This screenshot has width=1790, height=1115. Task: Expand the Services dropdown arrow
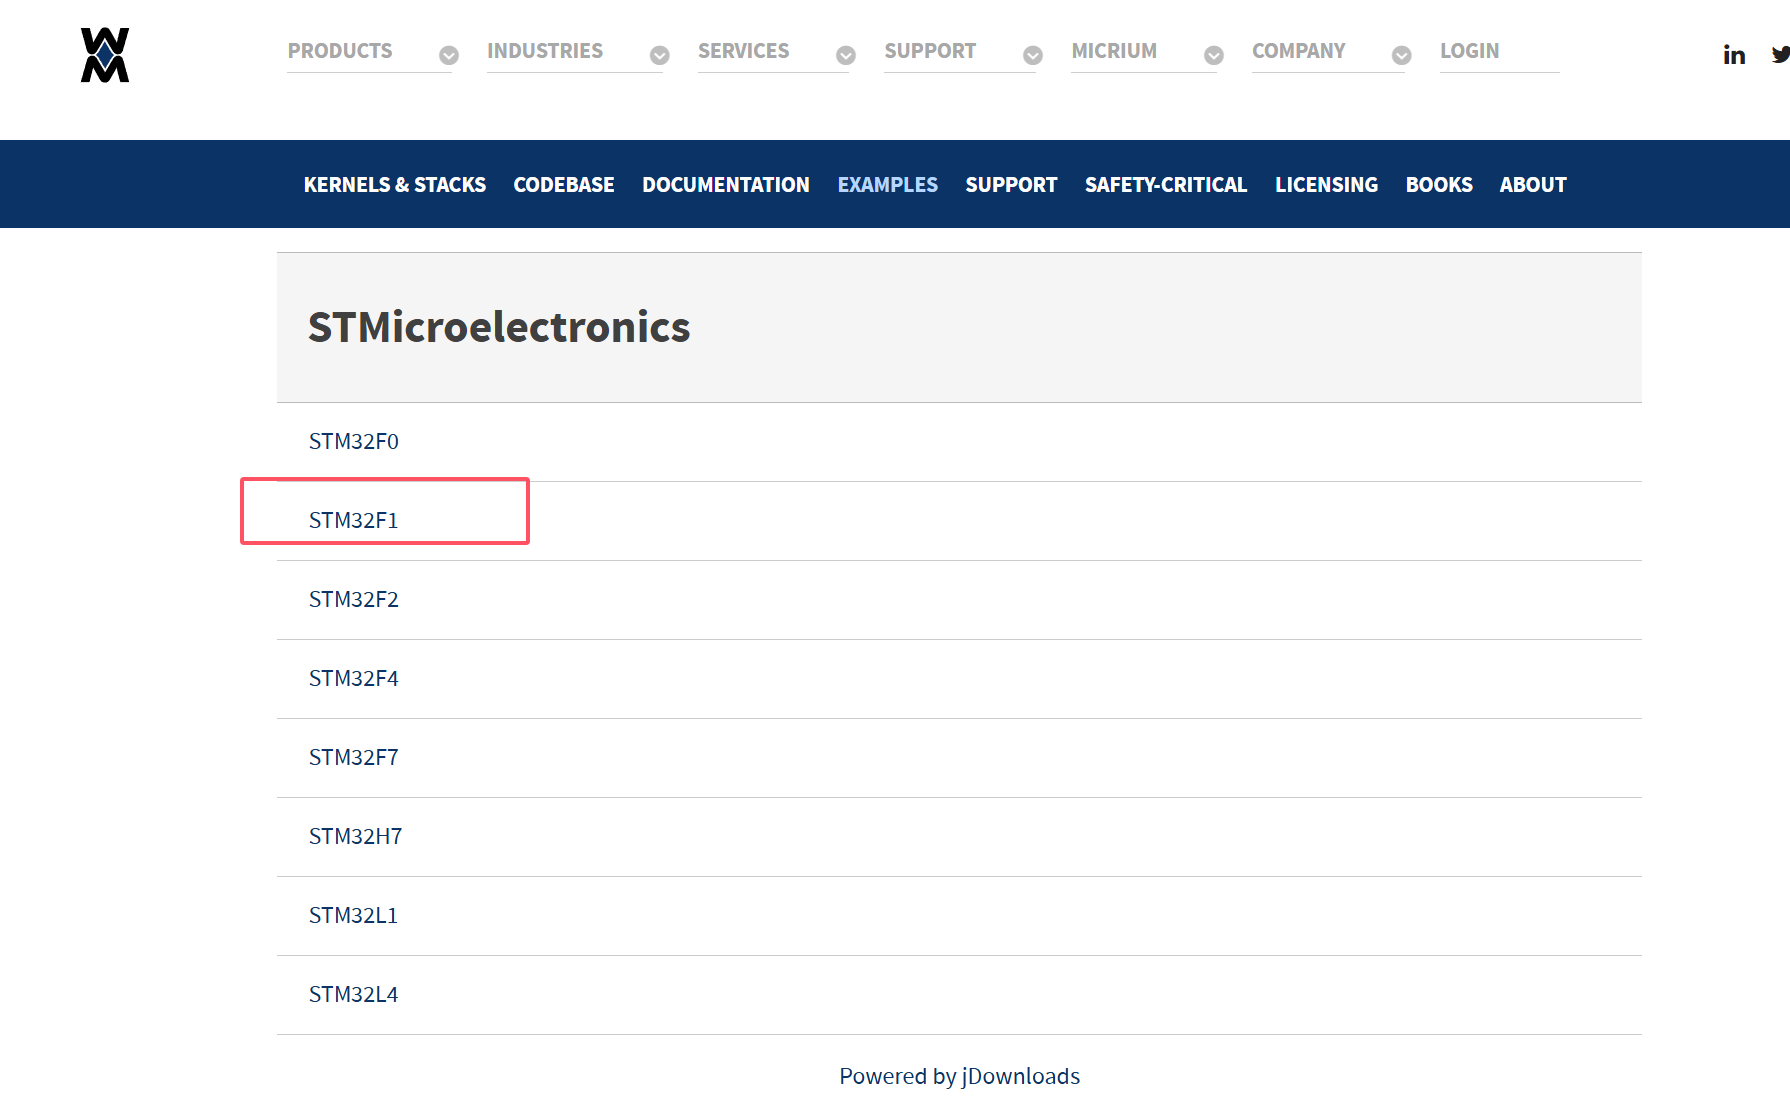point(846,55)
